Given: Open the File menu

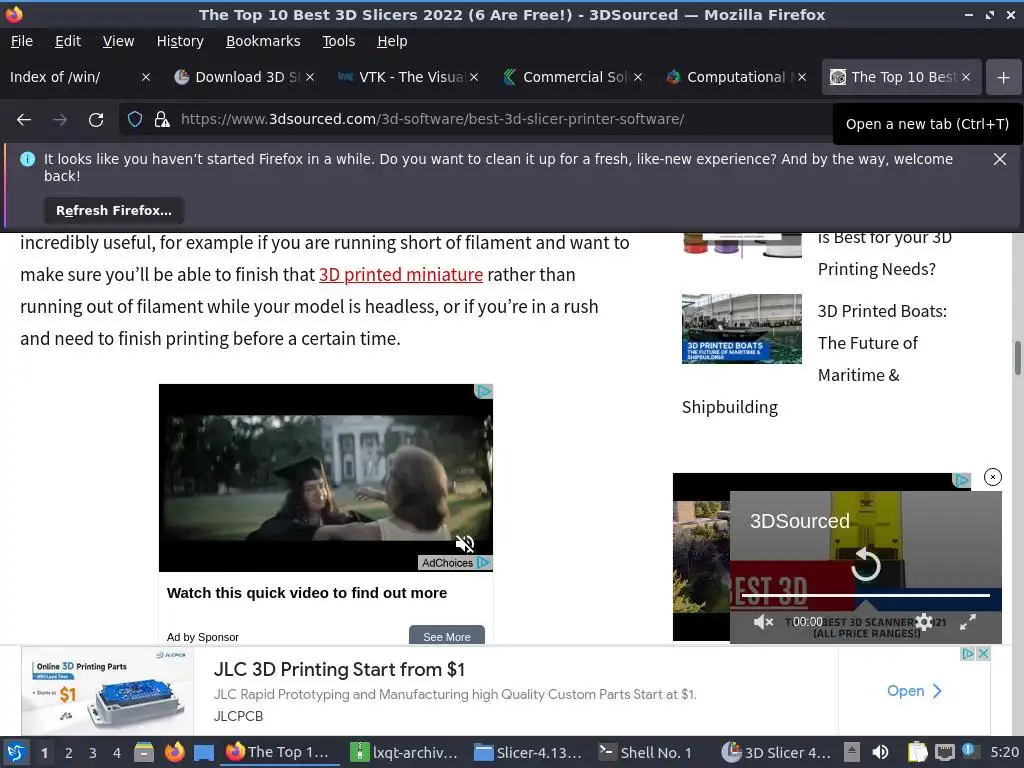Looking at the screenshot, I should tap(22, 41).
